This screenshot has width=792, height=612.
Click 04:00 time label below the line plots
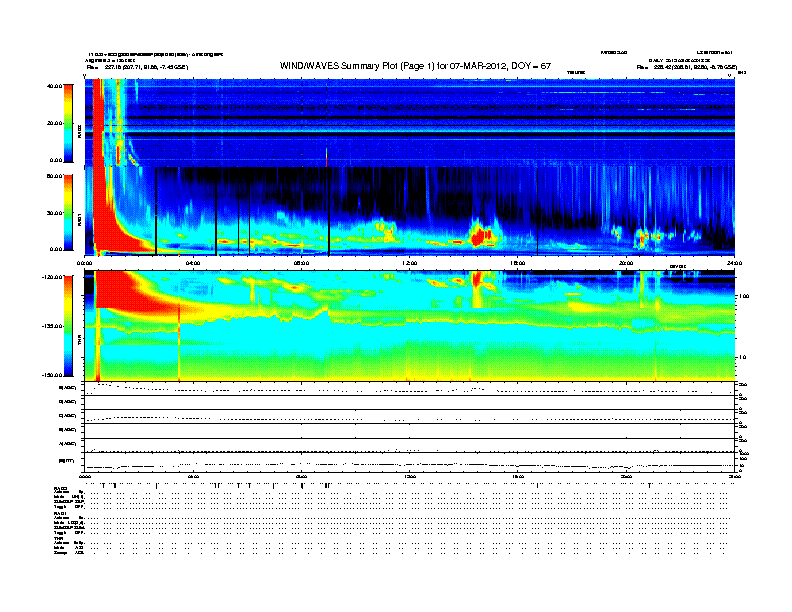point(193,476)
